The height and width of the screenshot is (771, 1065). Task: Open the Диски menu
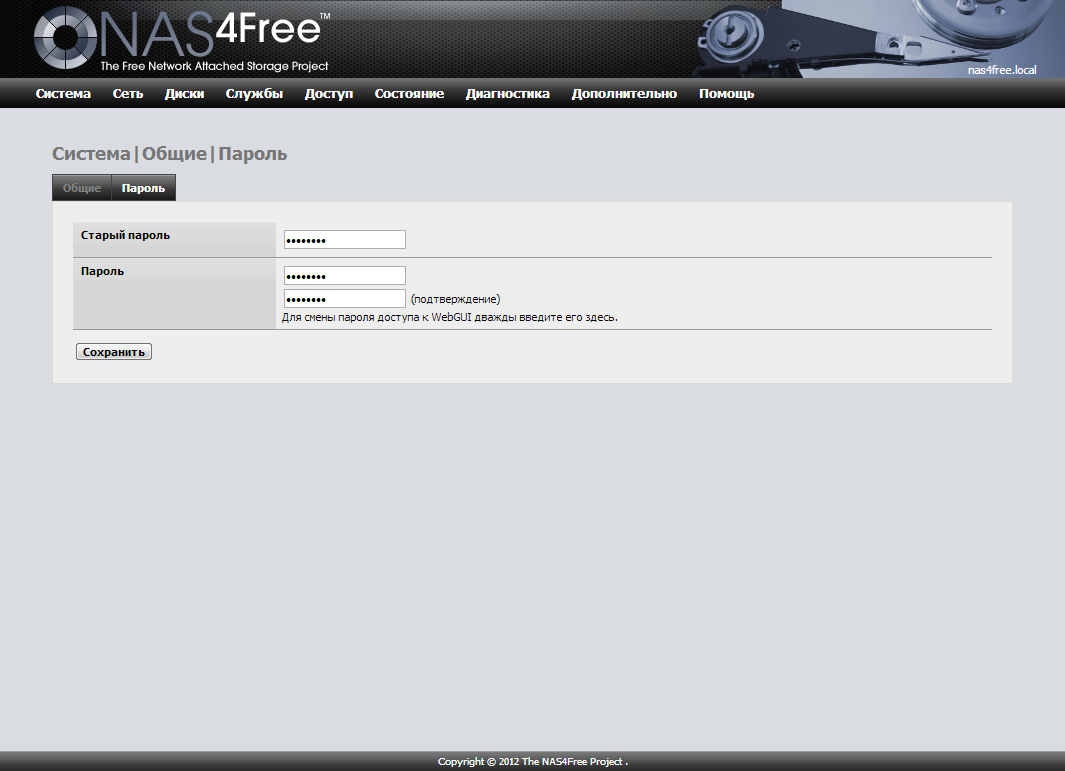[x=184, y=94]
